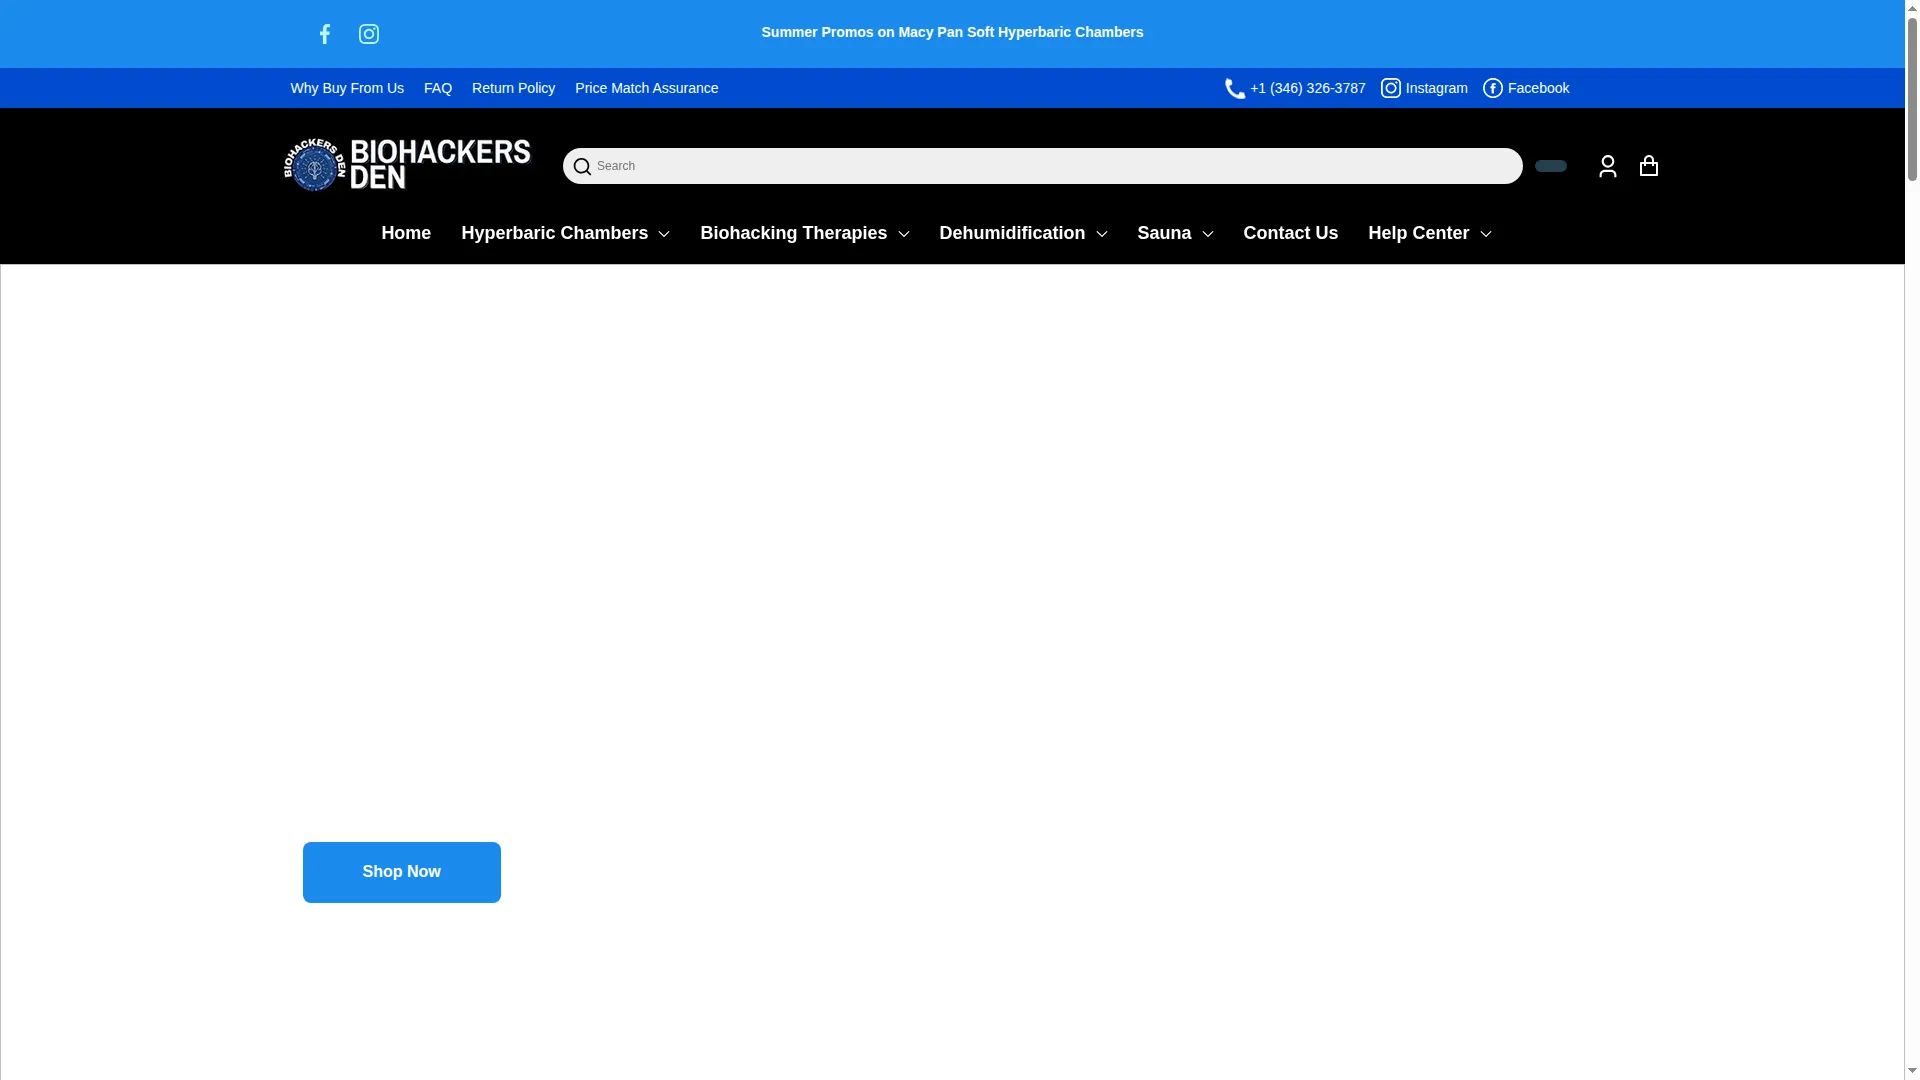Expand the Dehumidification chevron
Viewport: 1920px width, 1080px height.
(x=1102, y=234)
